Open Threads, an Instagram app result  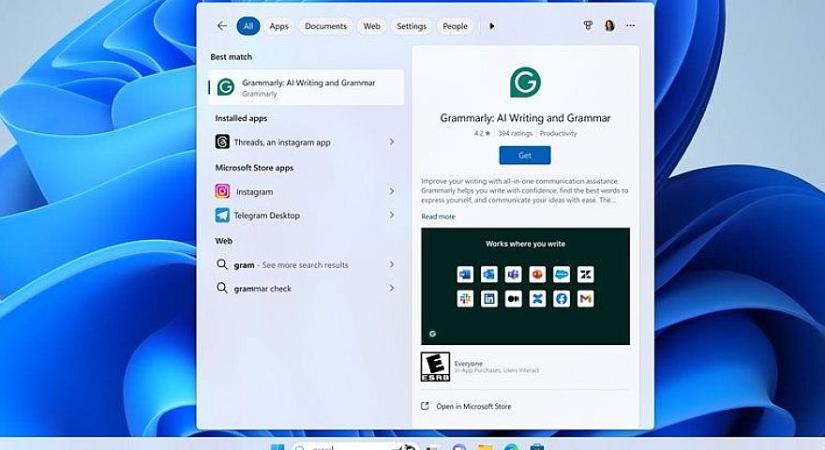pyautogui.click(x=306, y=142)
